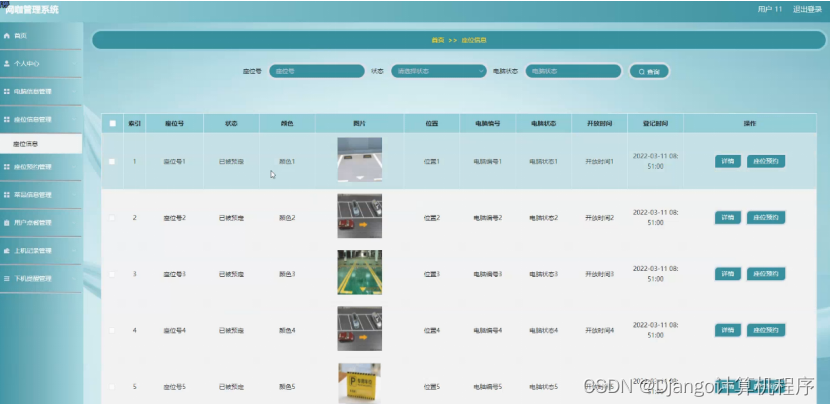
Task: Click 座位预约 button for row 座位号1
Action: tap(766, 161)
